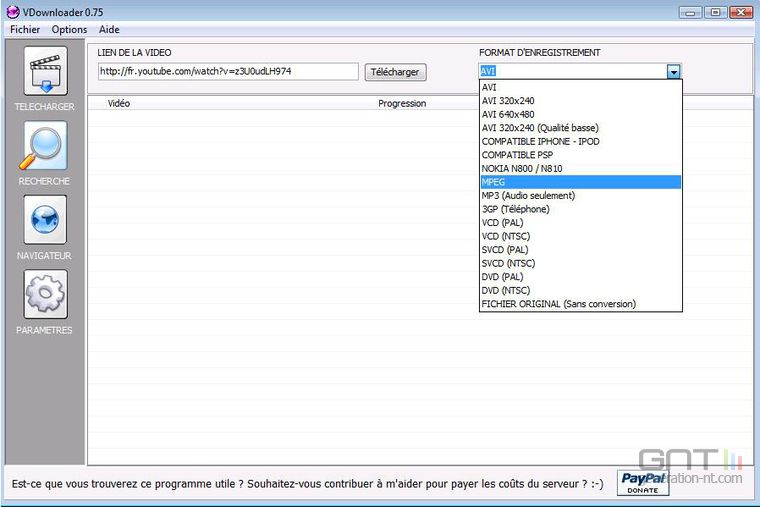Click the Vidéo column header
760x507 pixels.
tap(119, 103)
